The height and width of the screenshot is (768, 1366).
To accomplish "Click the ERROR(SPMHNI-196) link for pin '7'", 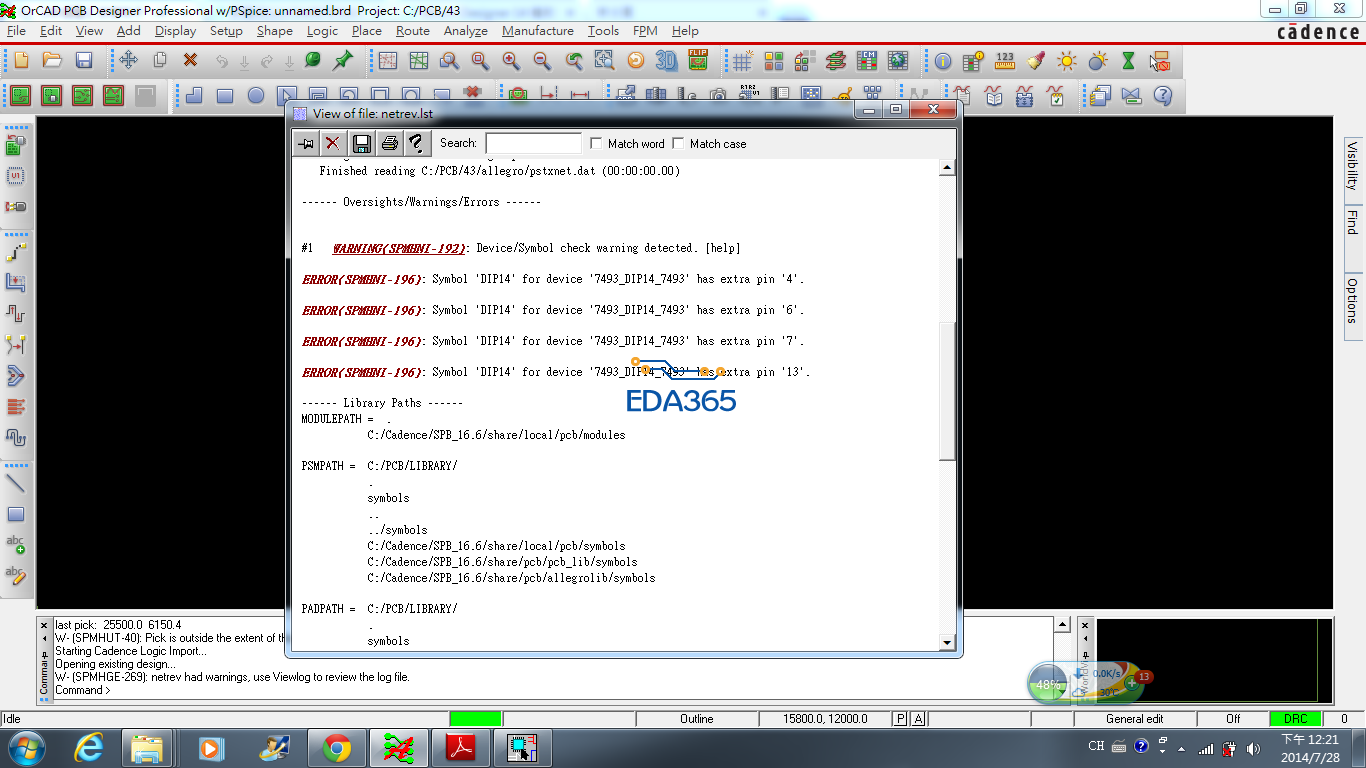I will [x=363, y=341].
